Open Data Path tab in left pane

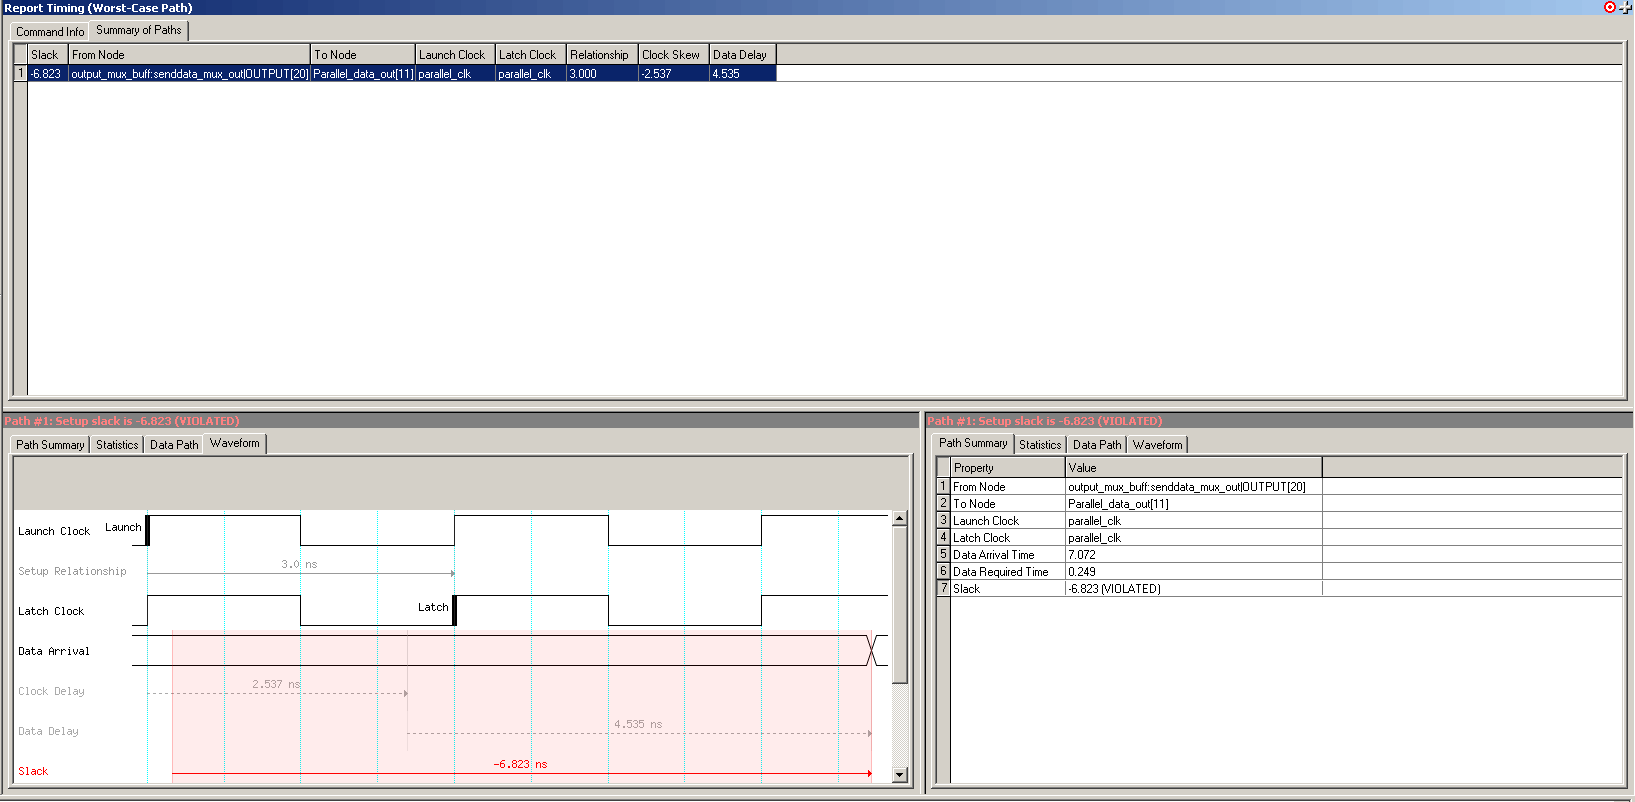(174, 445)
